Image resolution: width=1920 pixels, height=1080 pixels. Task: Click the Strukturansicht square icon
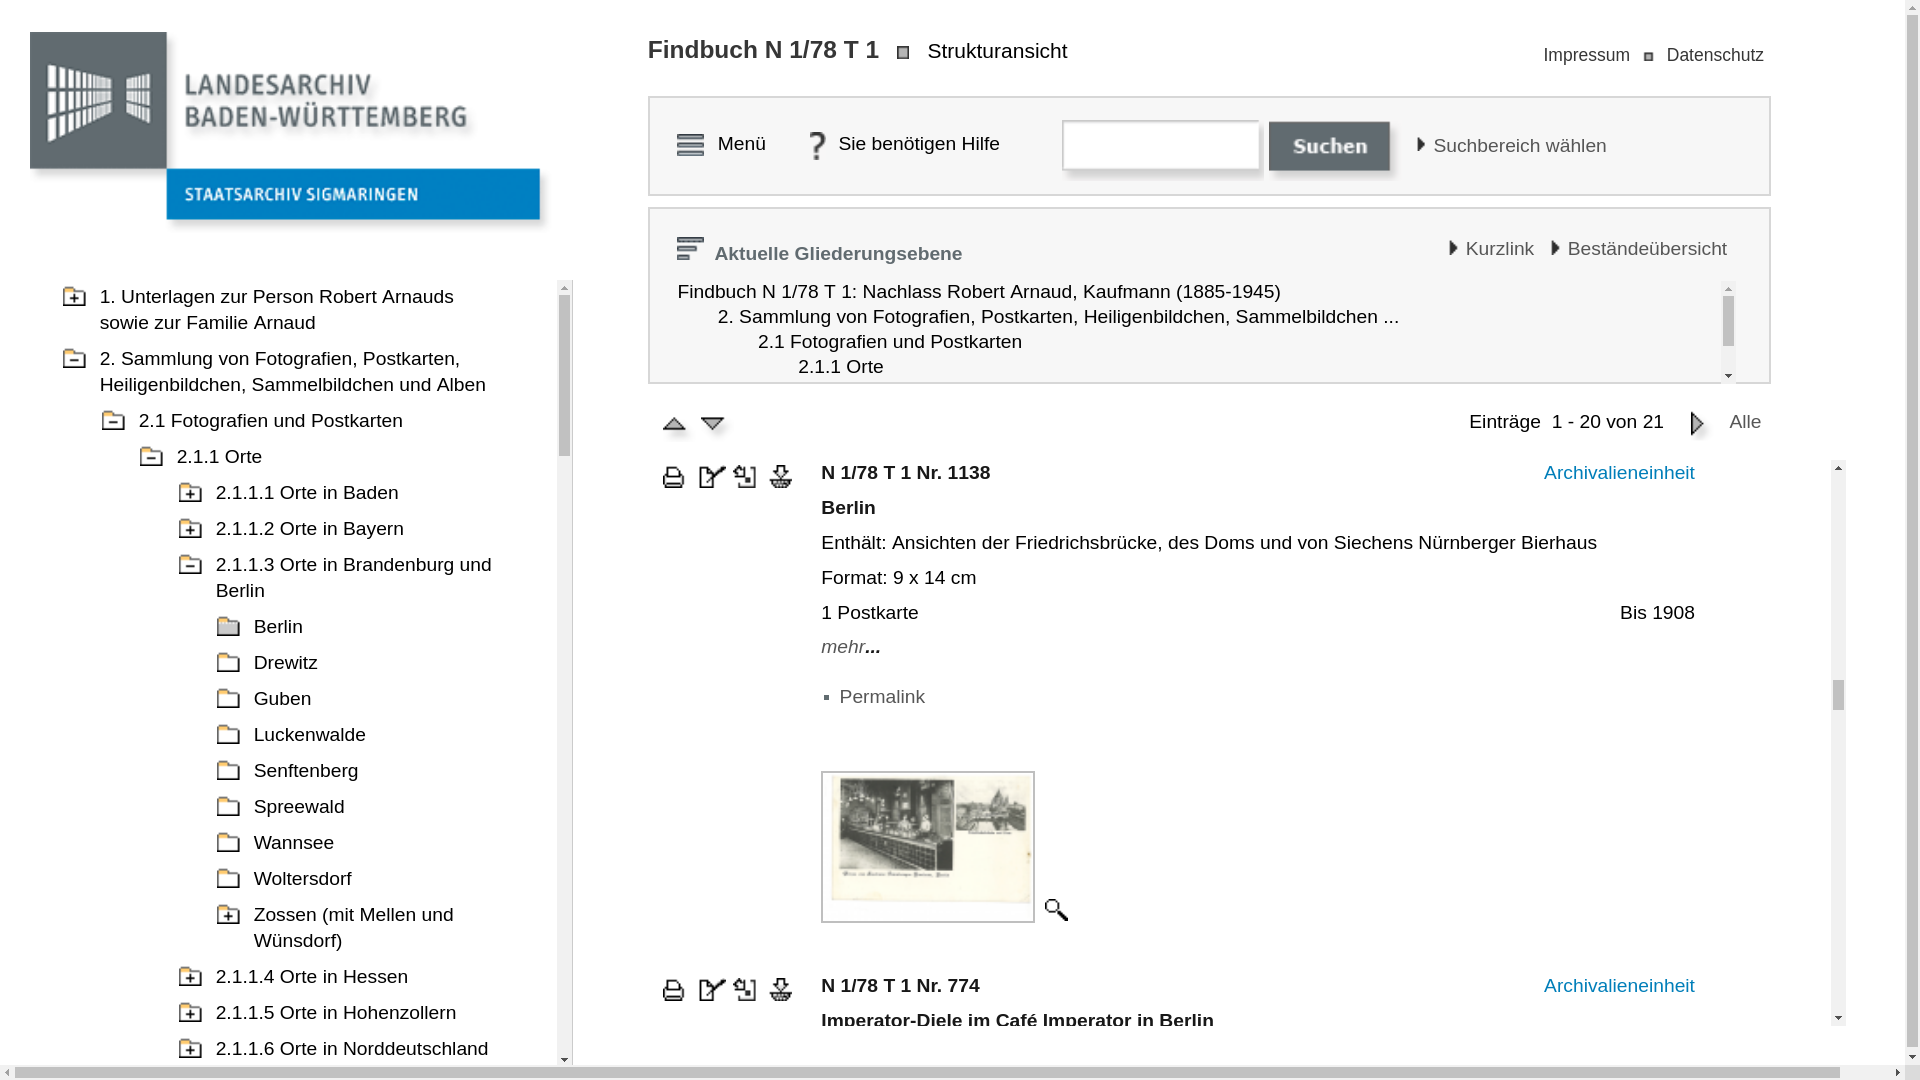pyautogui.click(x=903, y=53)
